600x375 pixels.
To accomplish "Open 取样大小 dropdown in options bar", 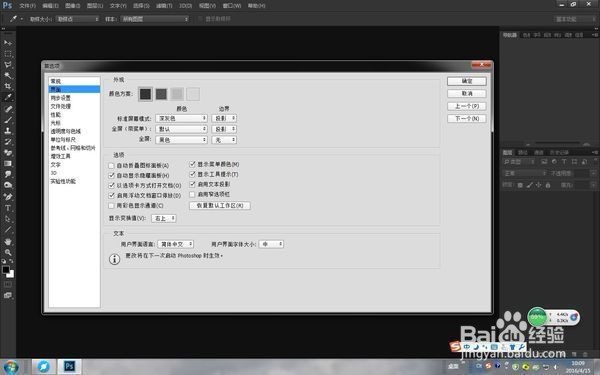I will point(77,19).
